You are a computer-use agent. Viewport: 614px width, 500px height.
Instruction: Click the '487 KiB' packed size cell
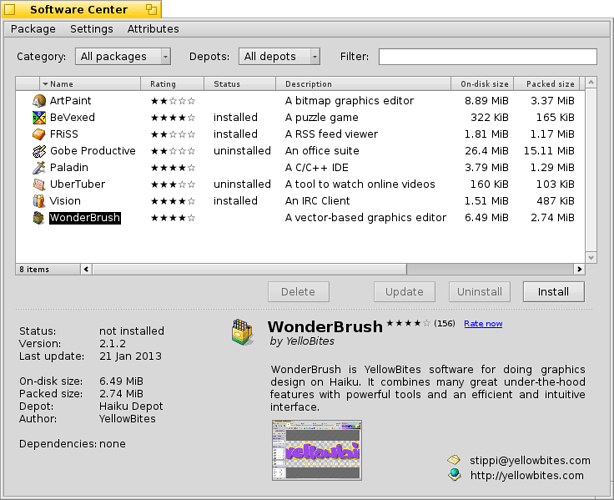tap(555, 201)
